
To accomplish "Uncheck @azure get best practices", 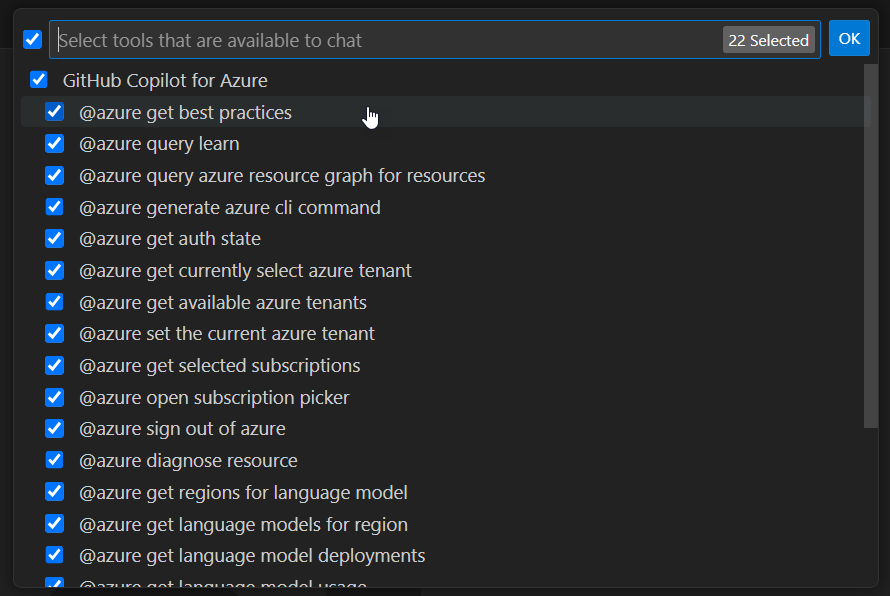I will 55,112.
